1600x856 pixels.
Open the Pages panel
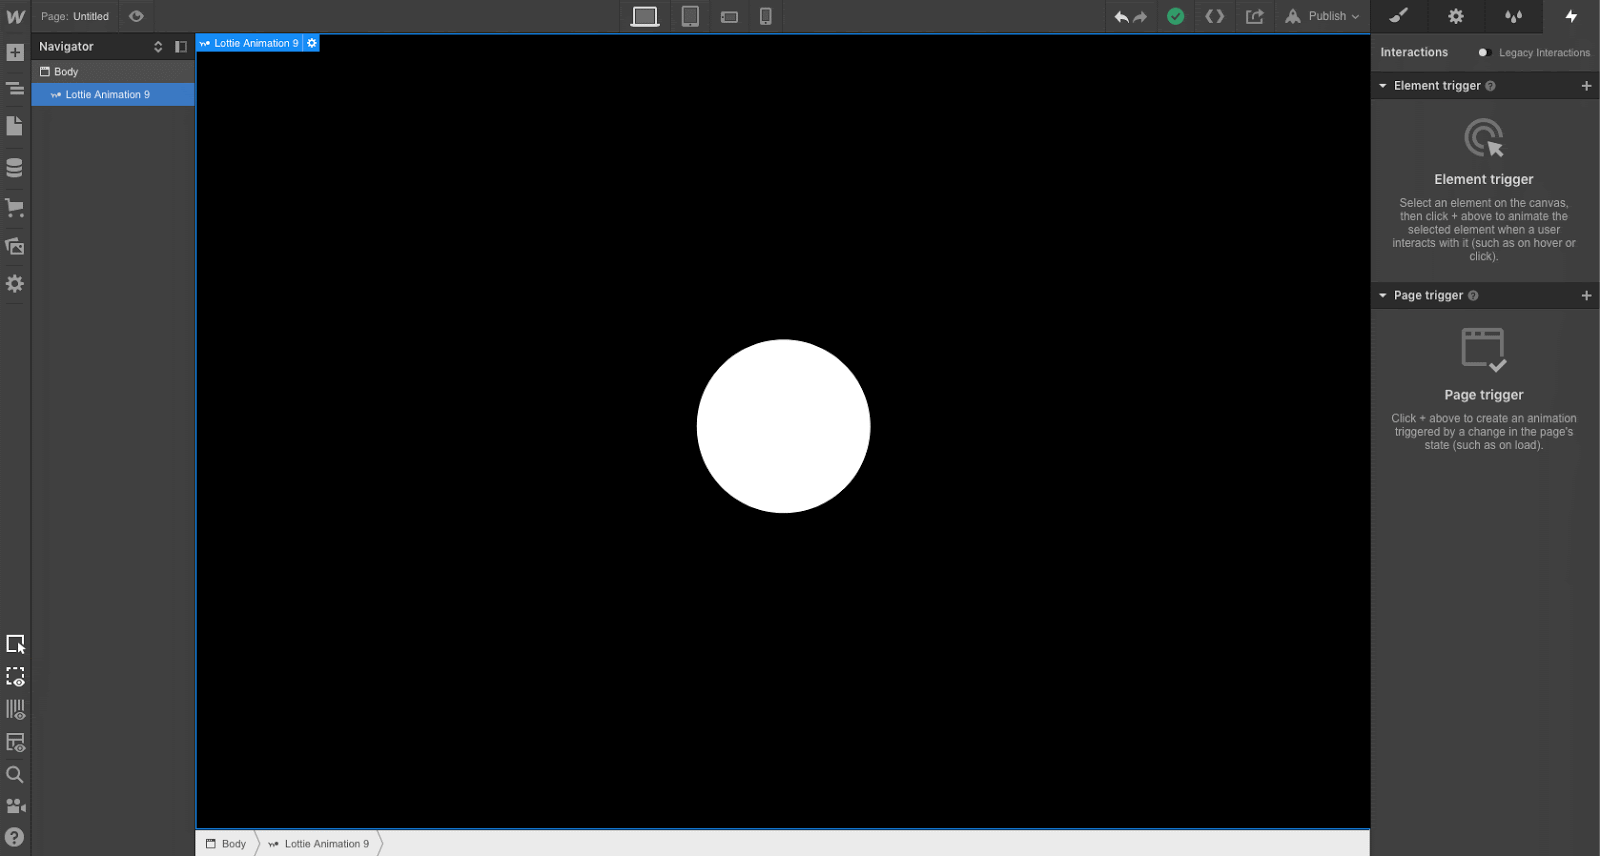[x=15, y=126]
